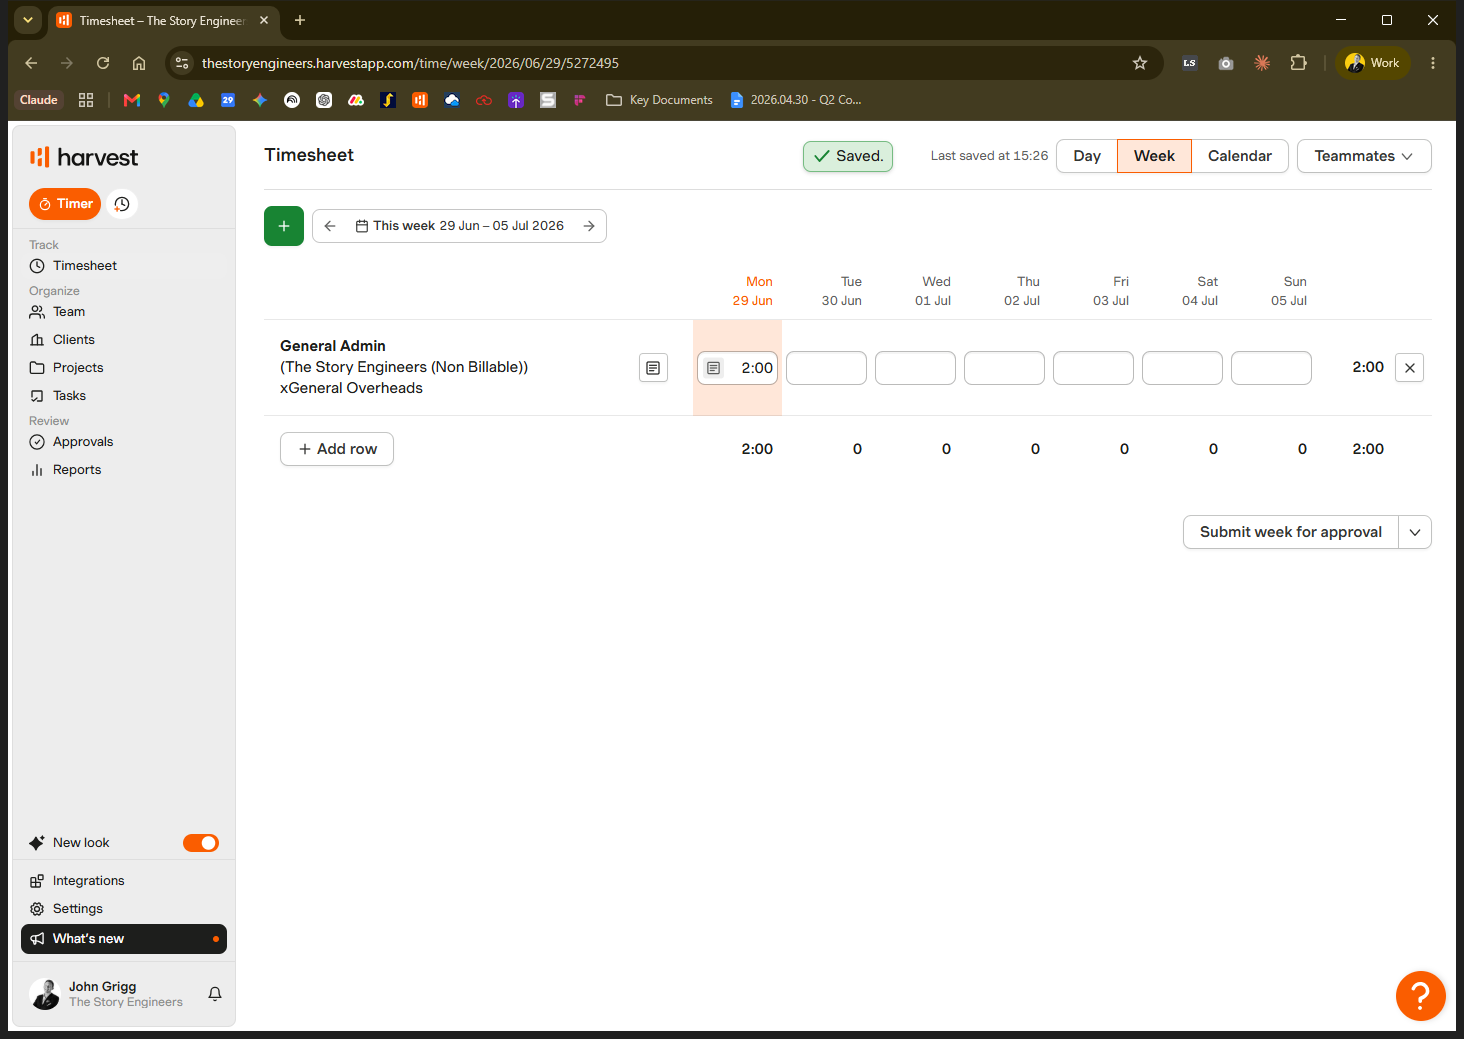The width and height of the screenshot is (1464, 1039).
Task: Toggle the New look switch
Action: tap(201, 843)
